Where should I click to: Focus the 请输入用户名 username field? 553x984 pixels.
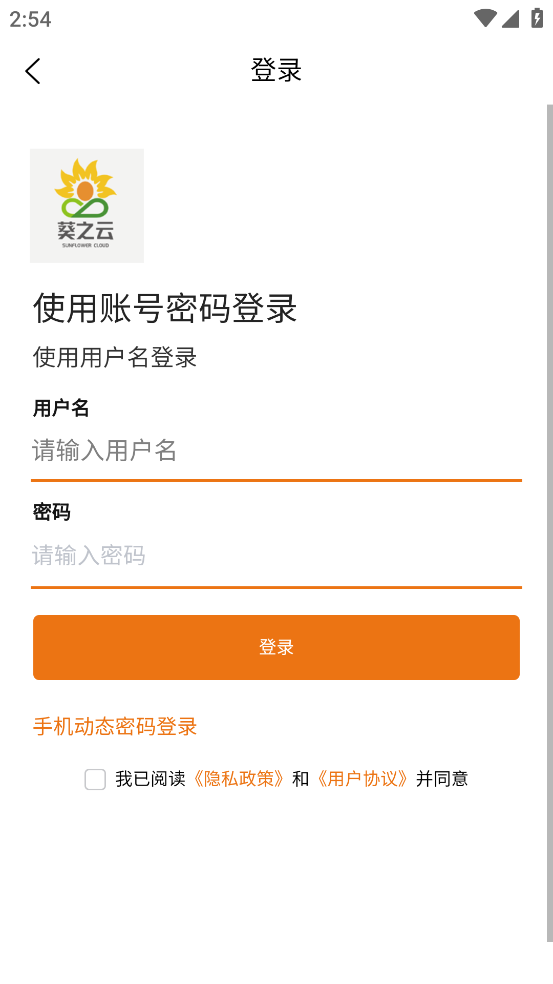276,451
